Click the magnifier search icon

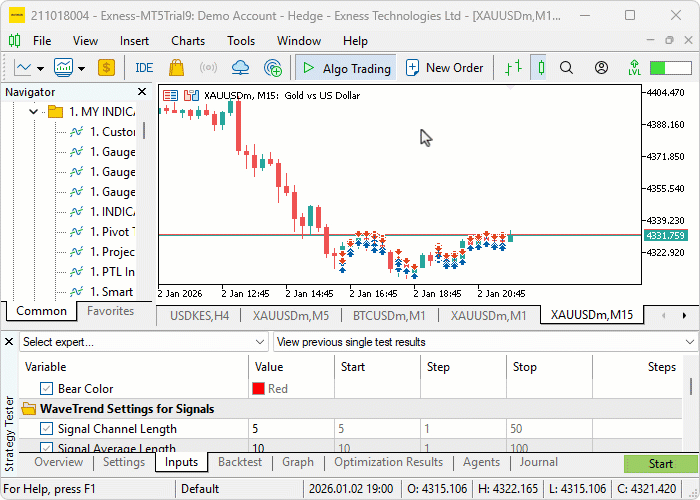566,68
